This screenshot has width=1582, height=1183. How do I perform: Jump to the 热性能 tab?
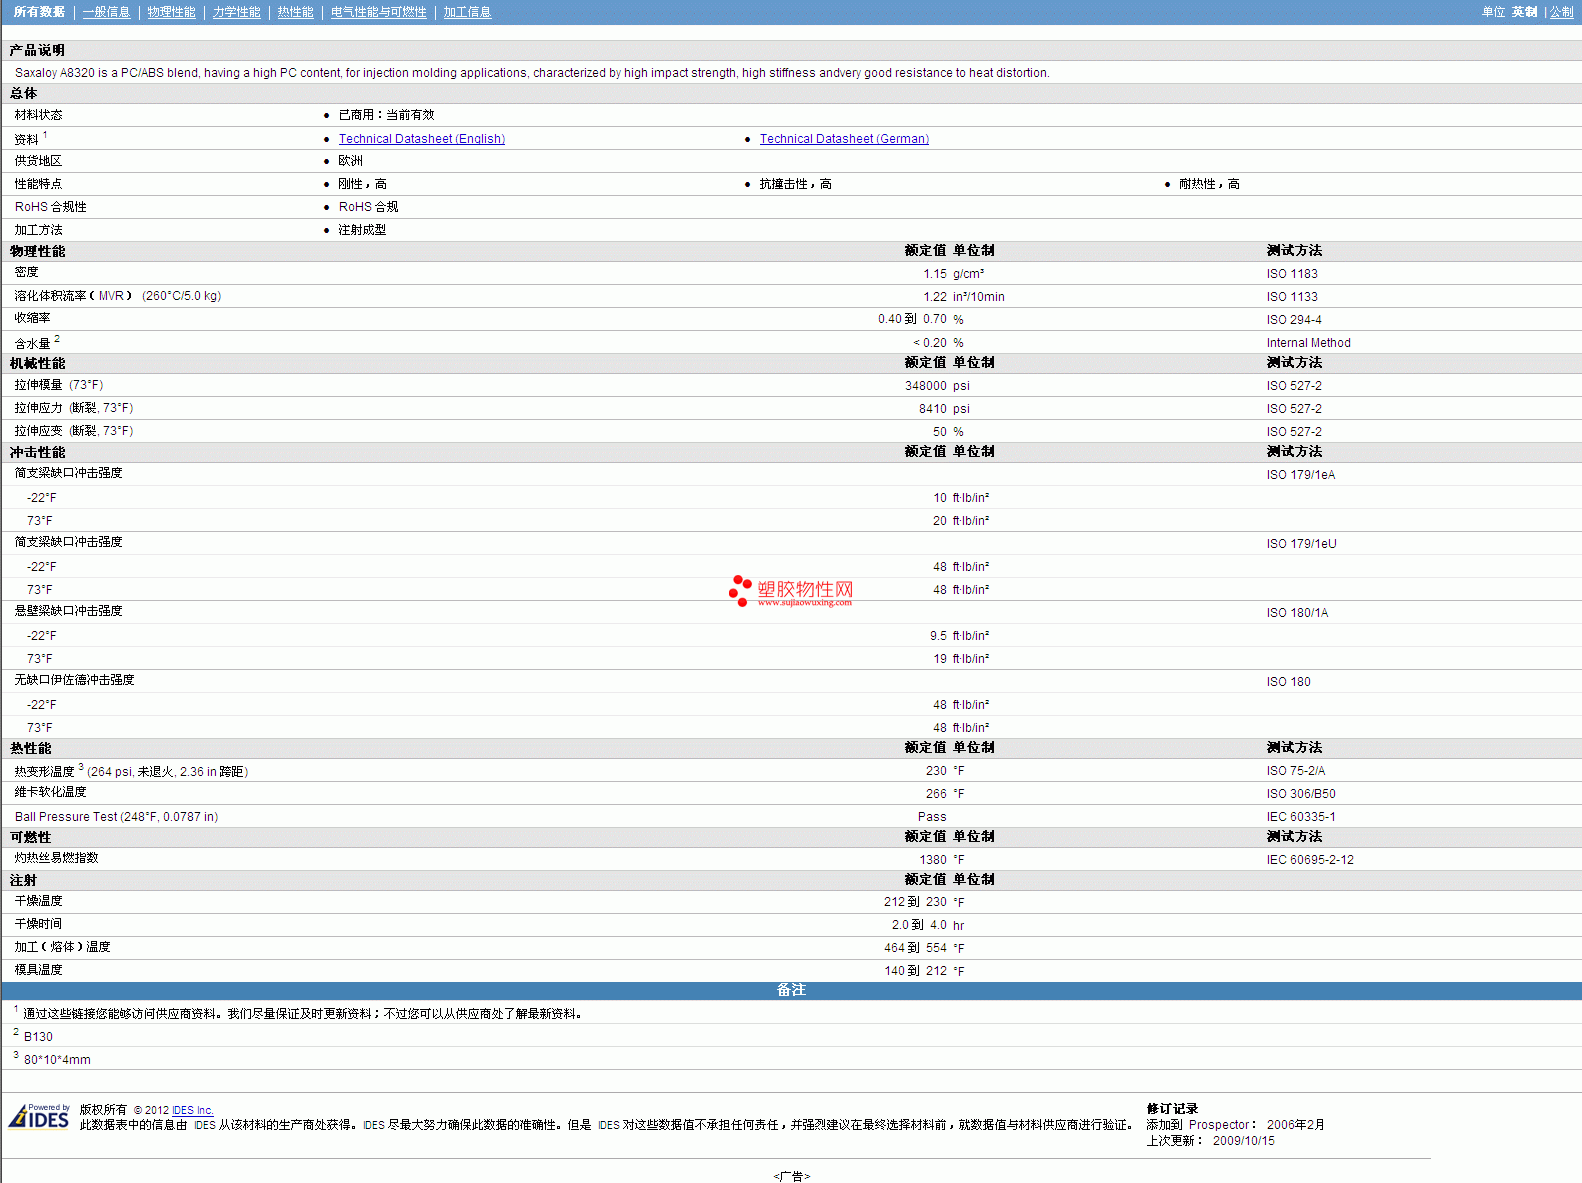pyautogui.click(x=295, y=12)
